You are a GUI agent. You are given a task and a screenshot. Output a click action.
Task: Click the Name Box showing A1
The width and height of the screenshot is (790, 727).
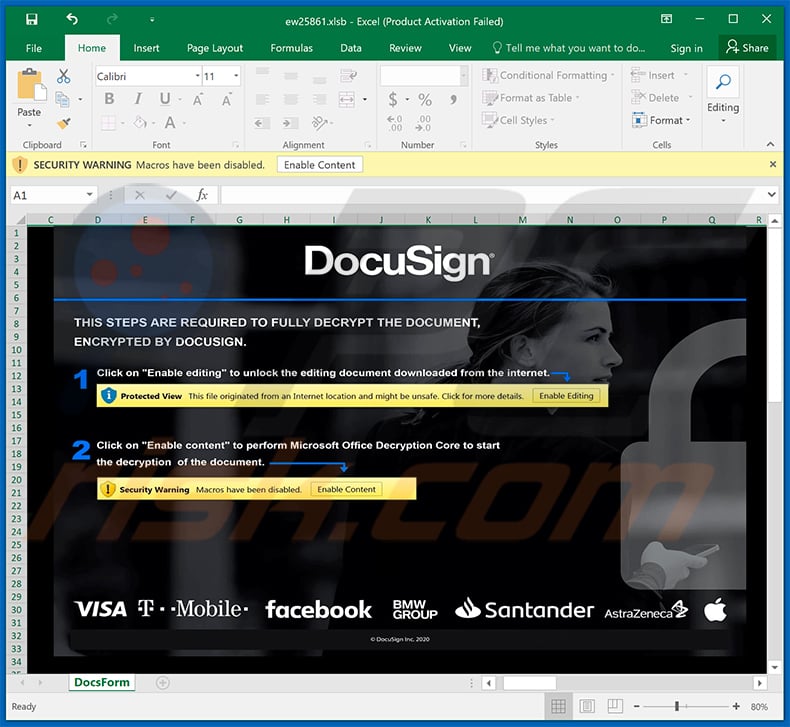coord(53,195)
